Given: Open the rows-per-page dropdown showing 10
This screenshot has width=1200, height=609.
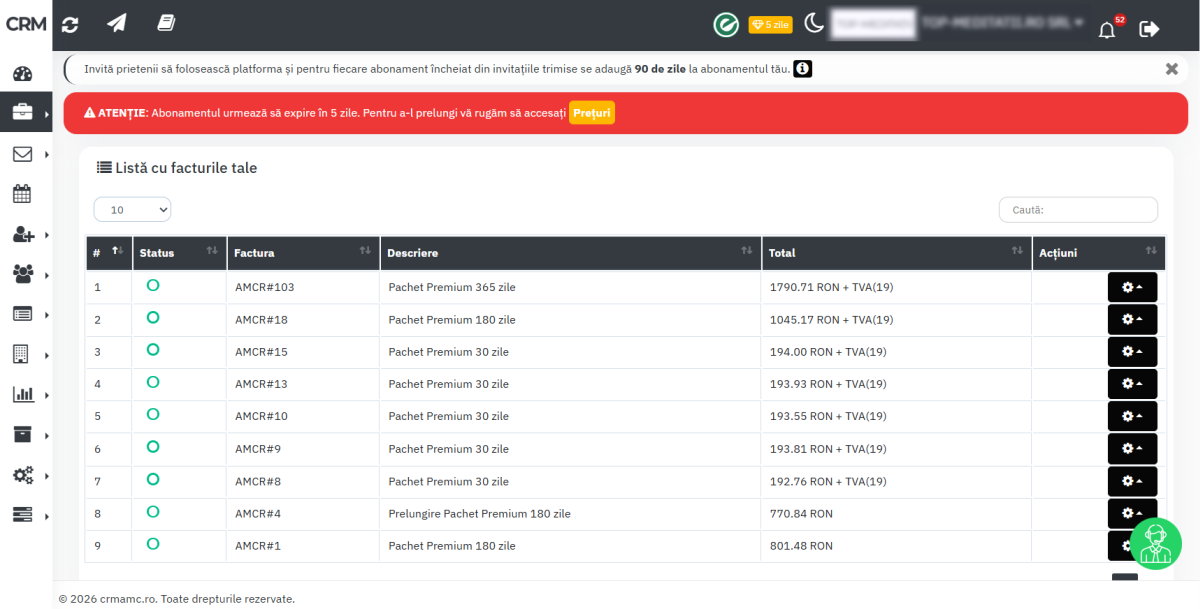Looking at the screenshot, I should click(x=132, y=210).
